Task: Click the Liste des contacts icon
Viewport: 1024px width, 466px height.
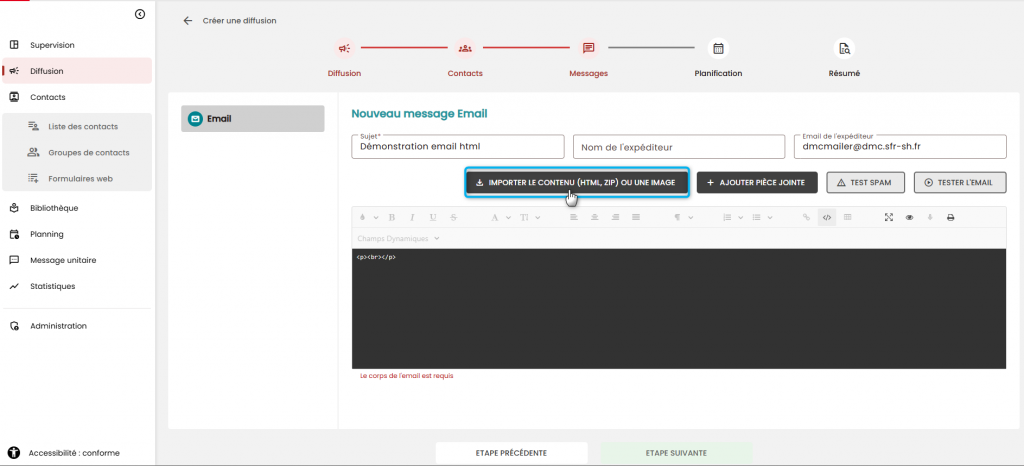Action: (33, 126)
